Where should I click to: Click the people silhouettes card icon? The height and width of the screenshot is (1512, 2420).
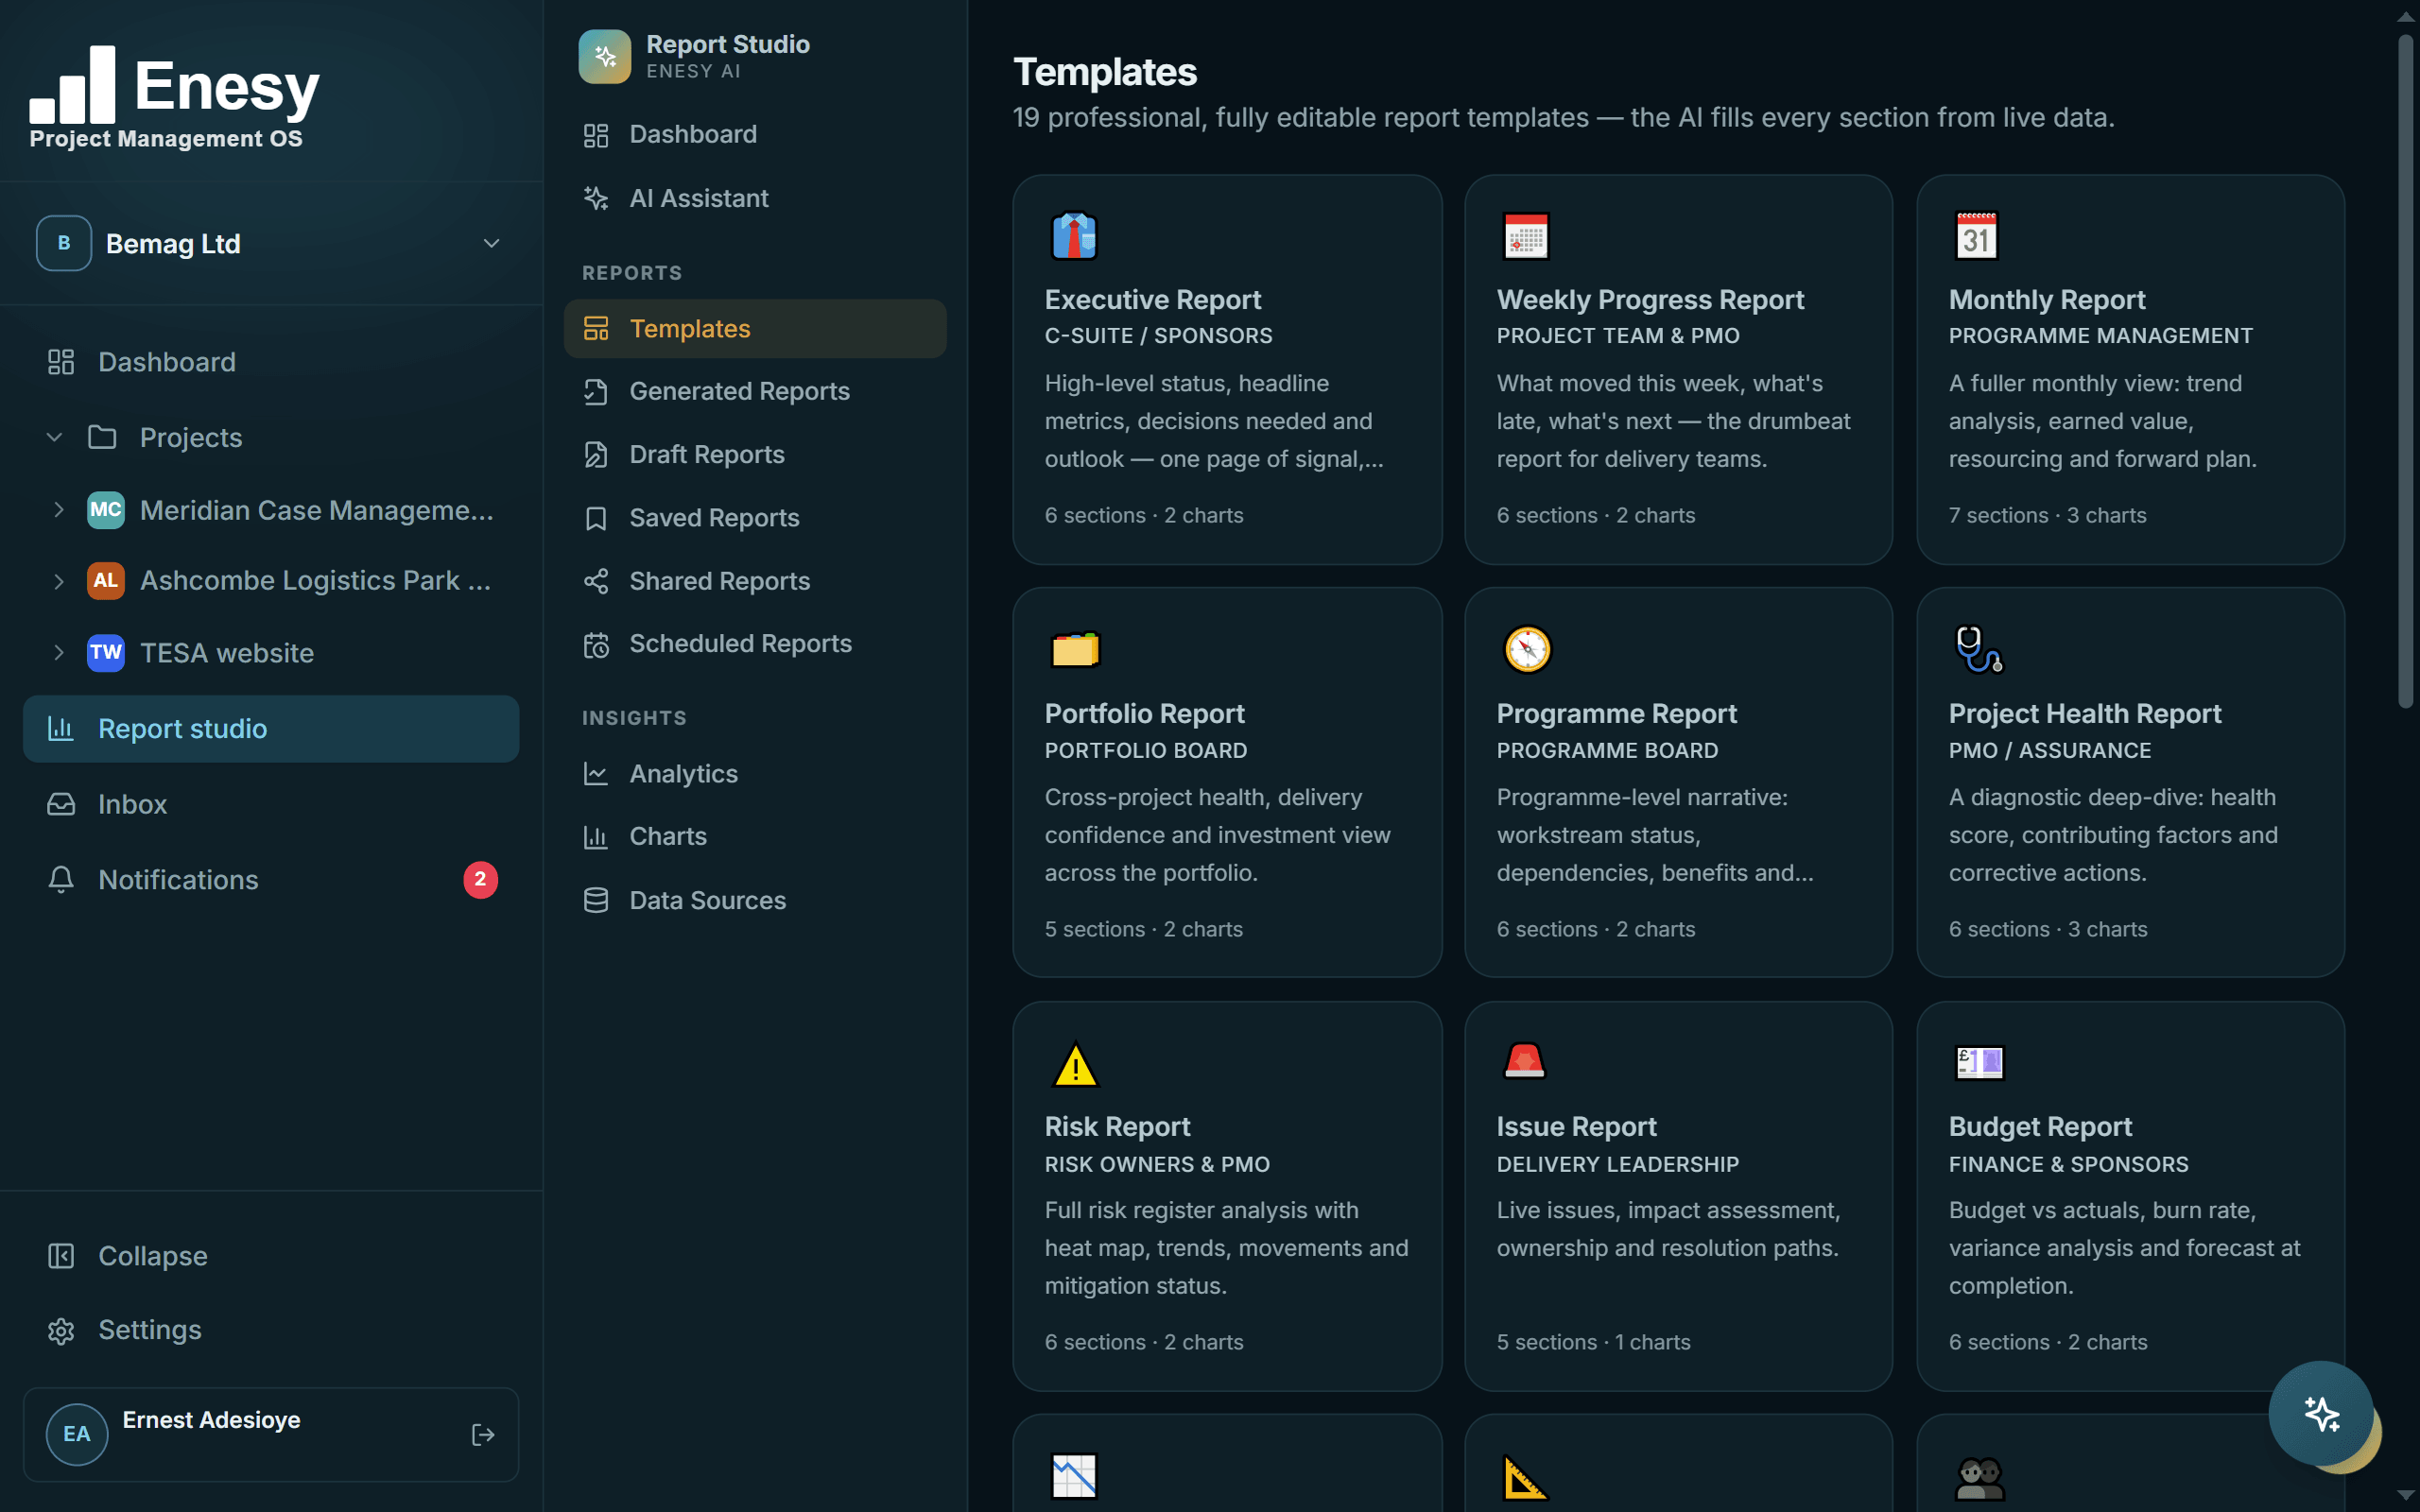pos(1979,1478)
